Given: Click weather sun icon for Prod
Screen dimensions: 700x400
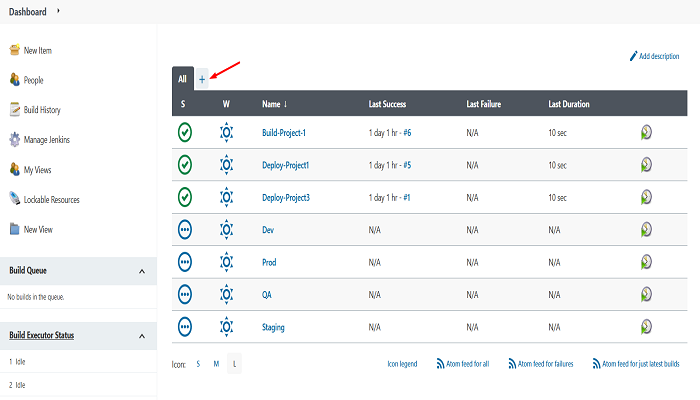Looking at the screenshot, I should (x=226, y=262).
